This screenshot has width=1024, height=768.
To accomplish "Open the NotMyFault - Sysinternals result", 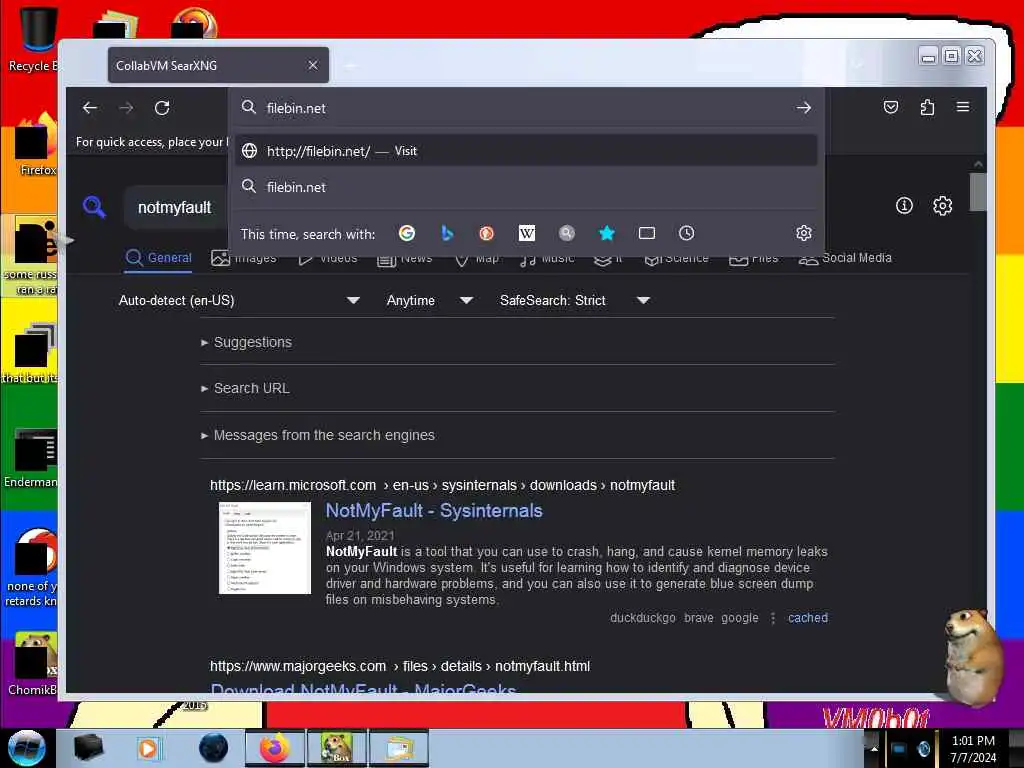I will 434,511.
